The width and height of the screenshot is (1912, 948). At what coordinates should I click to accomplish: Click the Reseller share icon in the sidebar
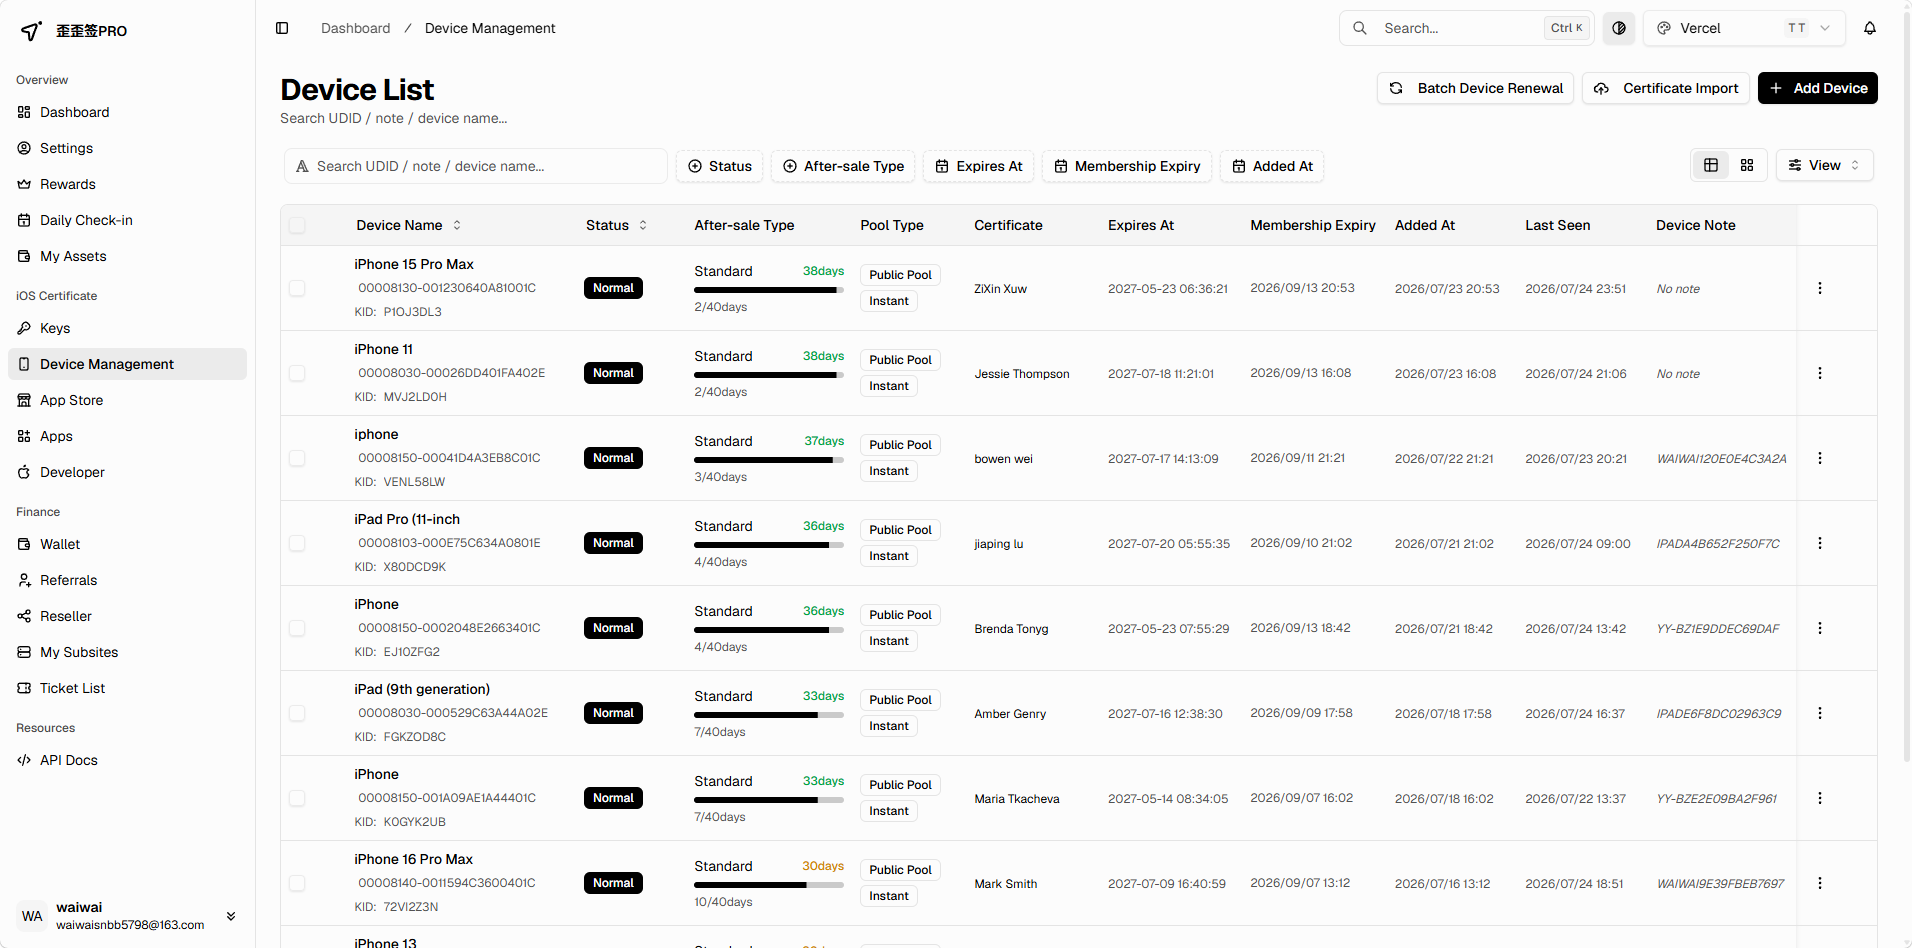tap(24, 616)
